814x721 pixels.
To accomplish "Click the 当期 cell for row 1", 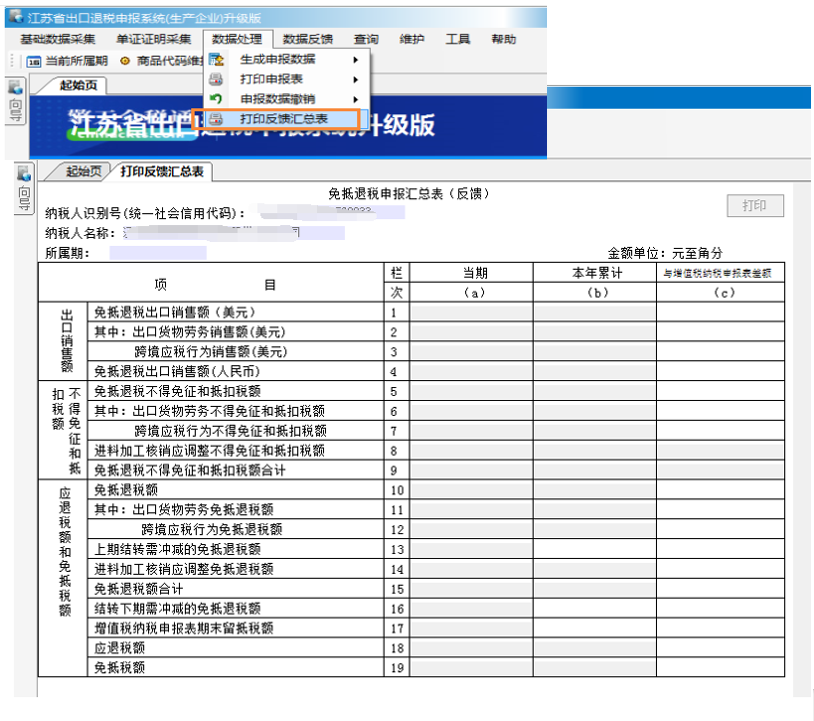I will pyautogui.click(x=470, y=312).
